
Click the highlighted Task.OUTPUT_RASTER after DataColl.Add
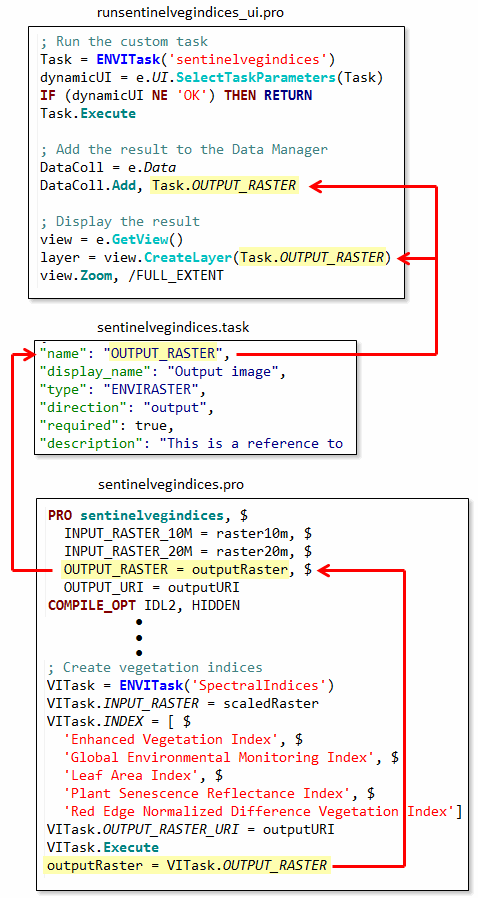tap(224, 186)
